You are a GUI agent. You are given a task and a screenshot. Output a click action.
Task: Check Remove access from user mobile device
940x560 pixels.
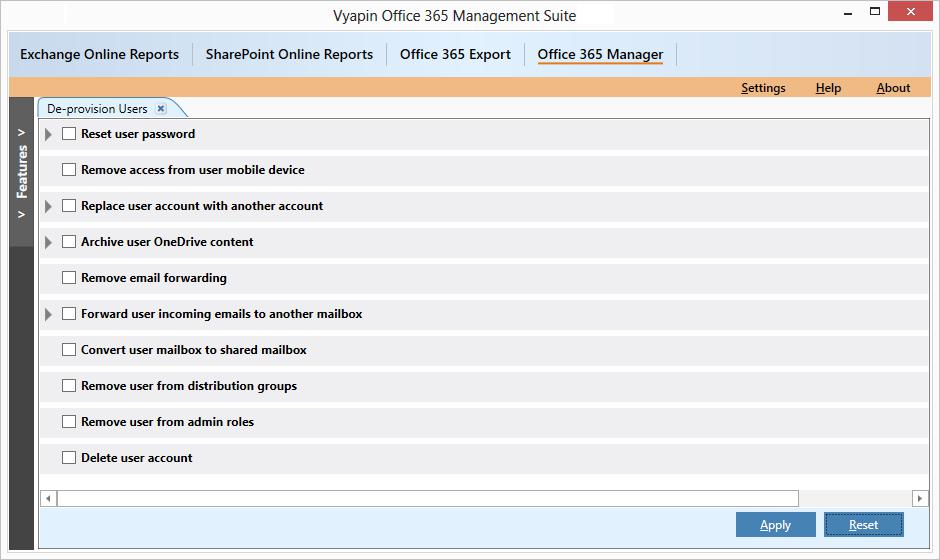[x=69, y=170]
